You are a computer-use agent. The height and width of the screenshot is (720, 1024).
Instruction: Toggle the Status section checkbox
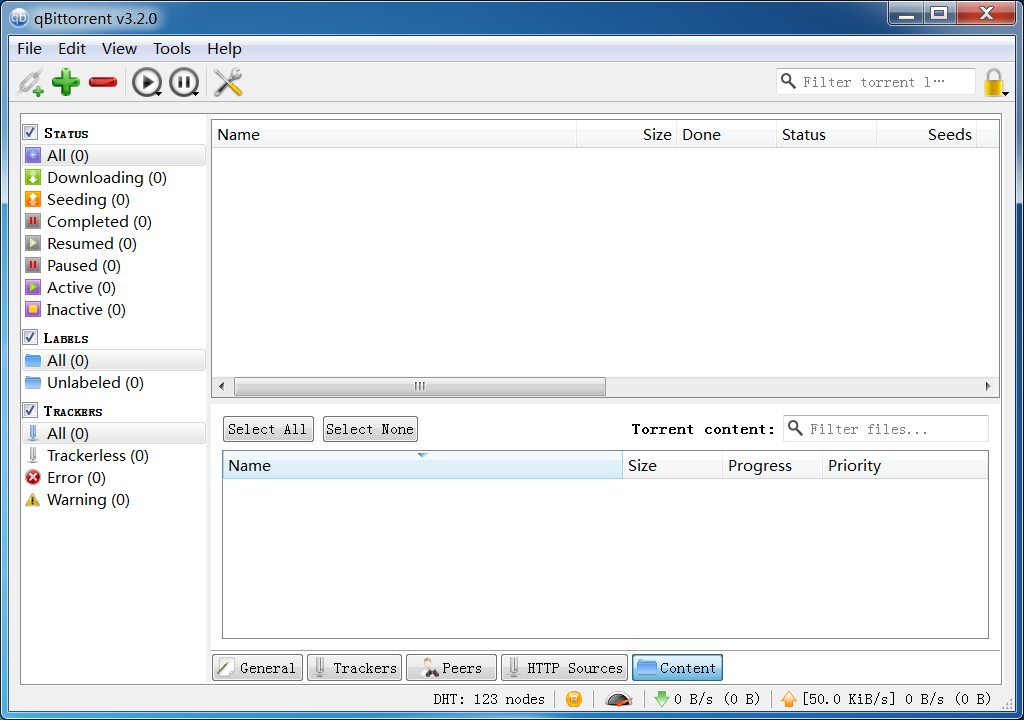(31, 133)
